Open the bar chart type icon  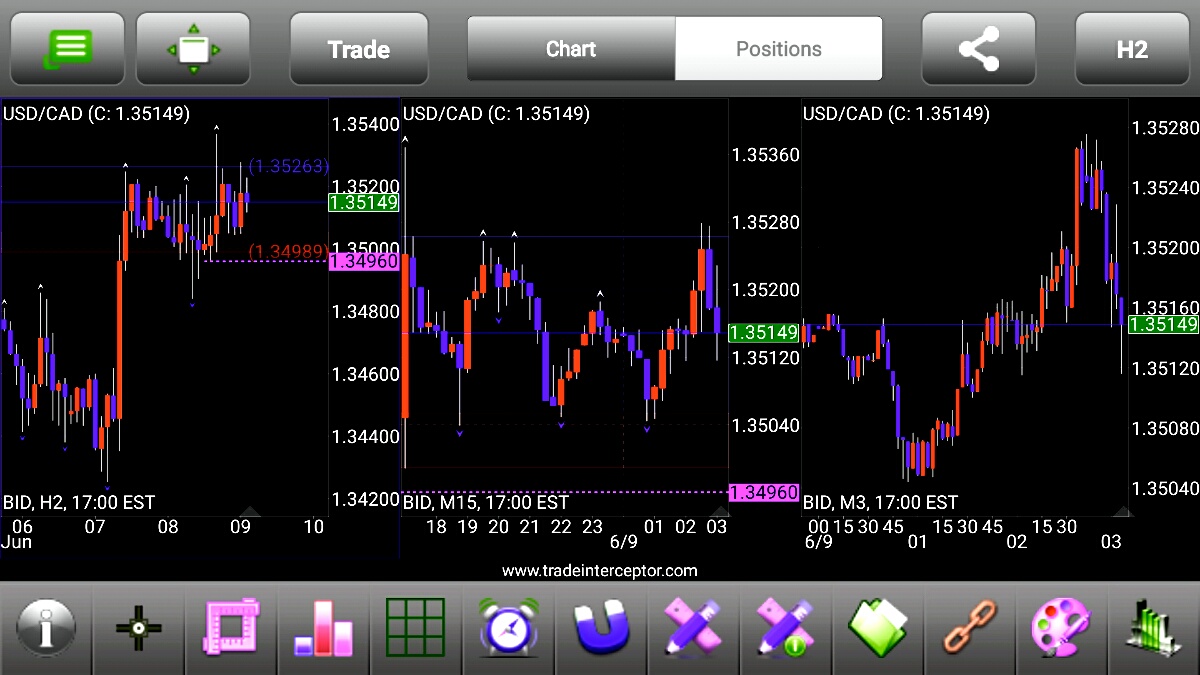(x=323, y=628)
